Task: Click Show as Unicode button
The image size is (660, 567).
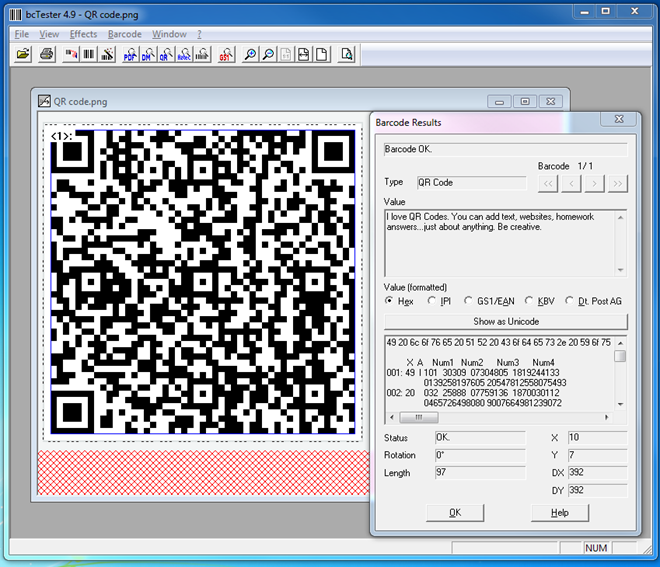Action: coord(506,322)
